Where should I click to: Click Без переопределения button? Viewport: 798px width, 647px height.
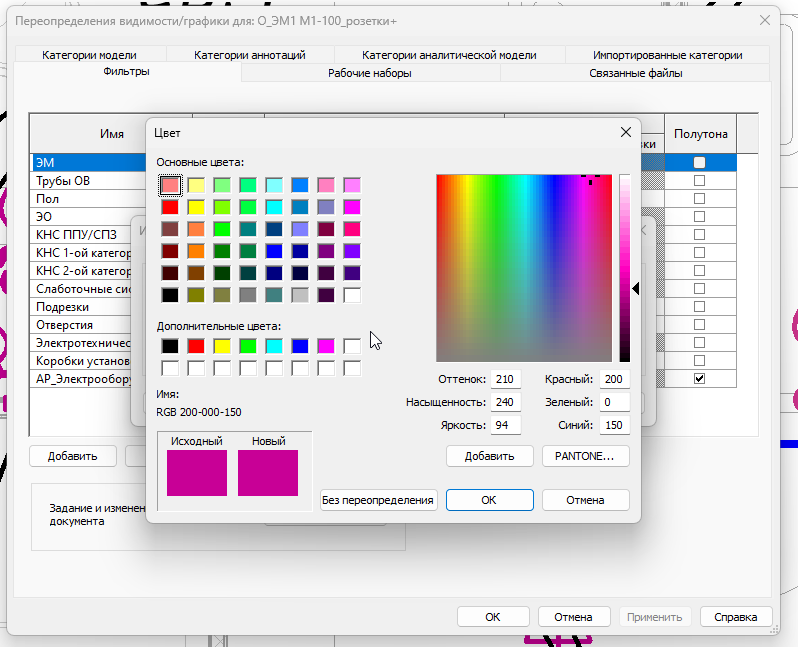(x=378, y=500)
